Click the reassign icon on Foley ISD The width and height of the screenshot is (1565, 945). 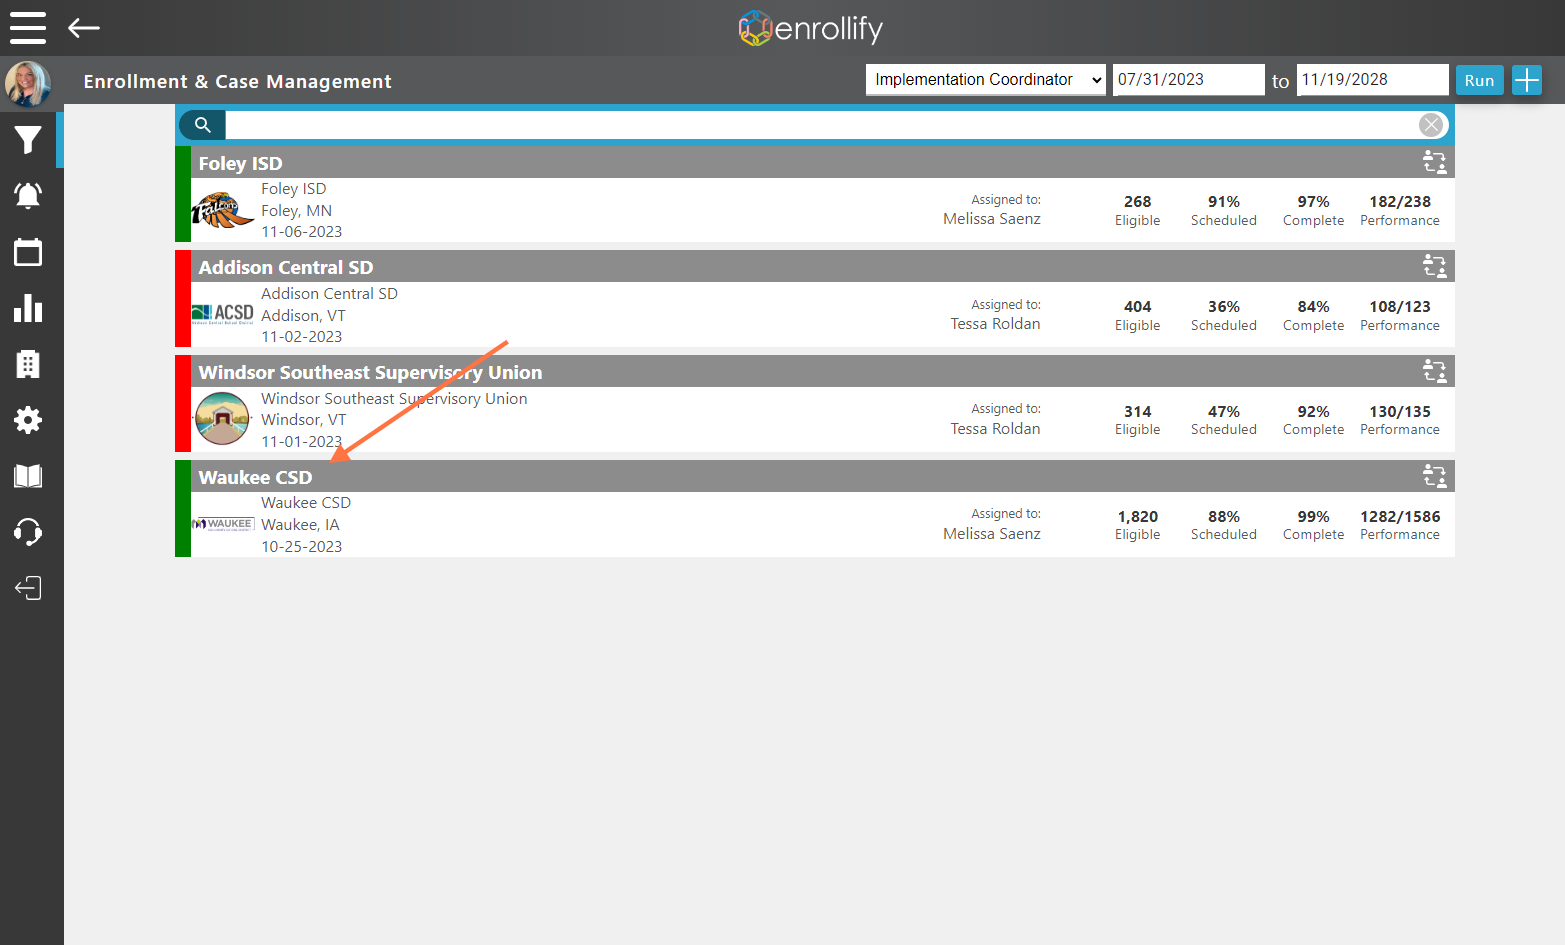1434,162
